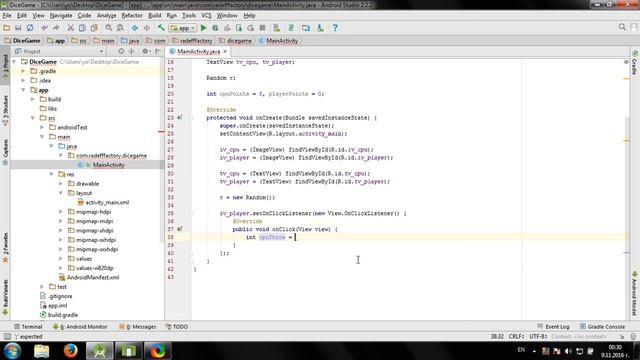Viewport: 640px width, 360px height.
Task: Run the app with green play icon
Action: coord(203,28)
